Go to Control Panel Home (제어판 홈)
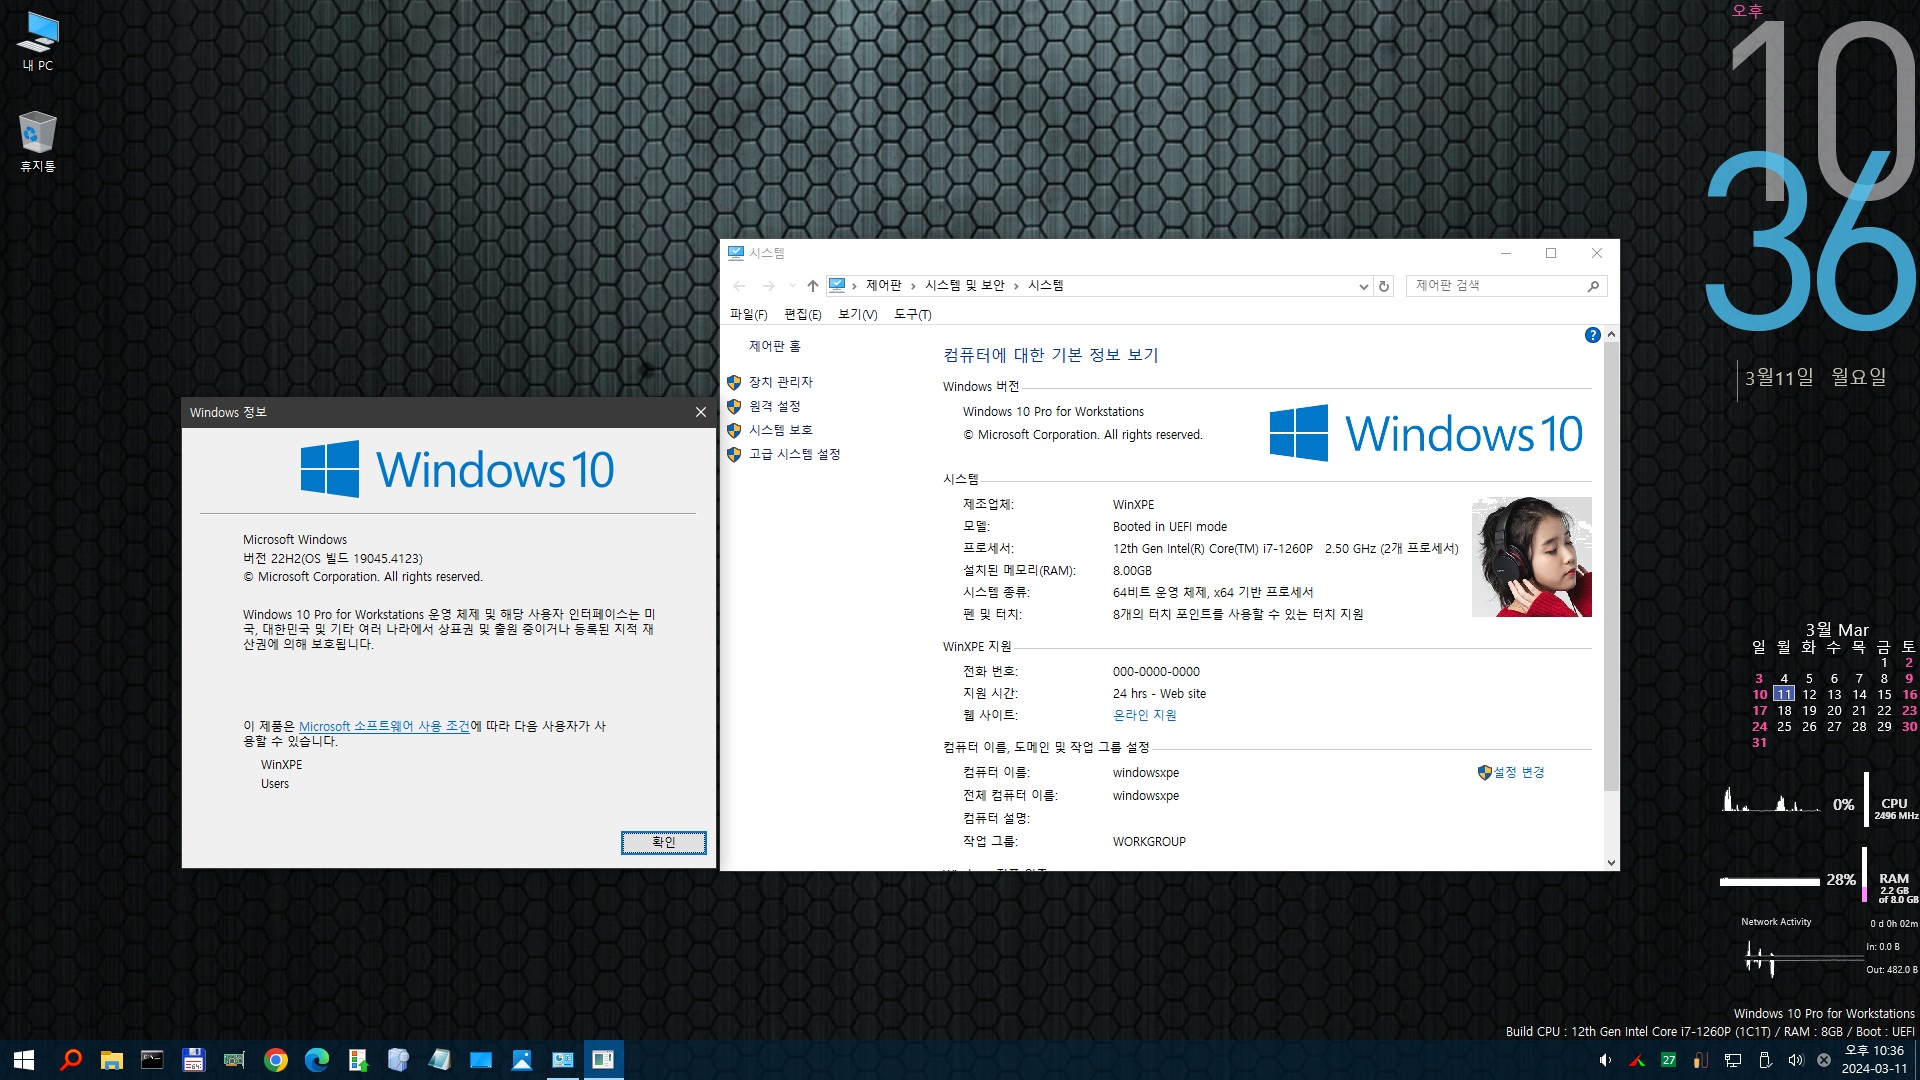 (x=775, y=346)
